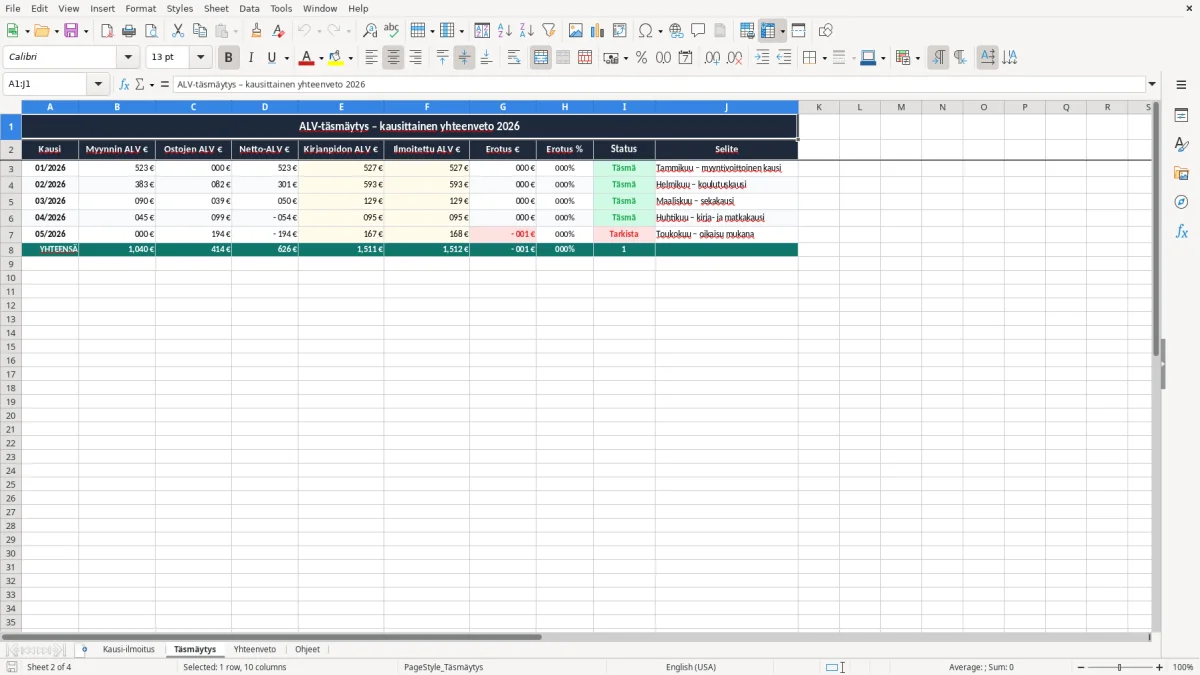Click Insert Hyperlink globe icon
This screenshot has height=675, width=1200.
676,31
